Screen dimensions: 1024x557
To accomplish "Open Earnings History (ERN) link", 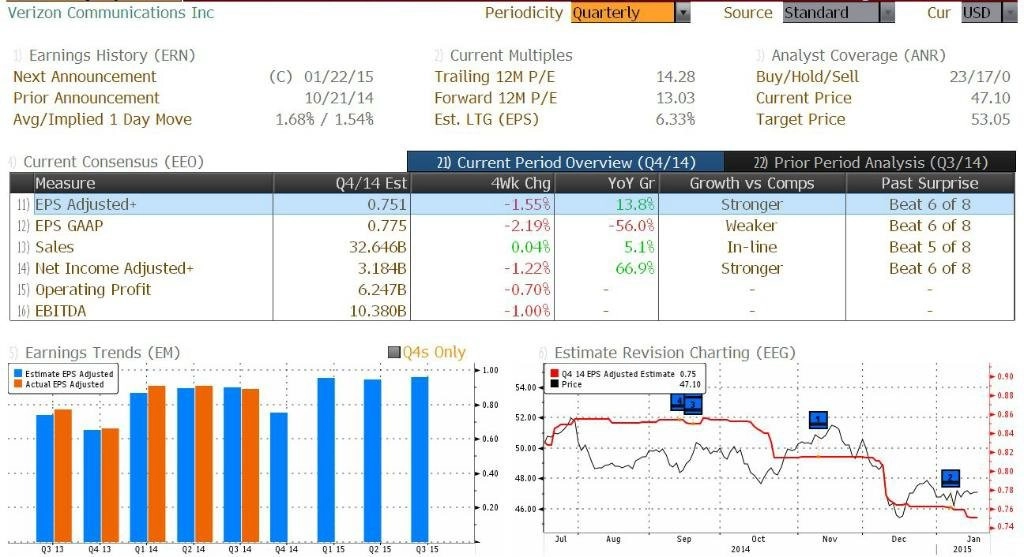I will (x=112, y=56).
